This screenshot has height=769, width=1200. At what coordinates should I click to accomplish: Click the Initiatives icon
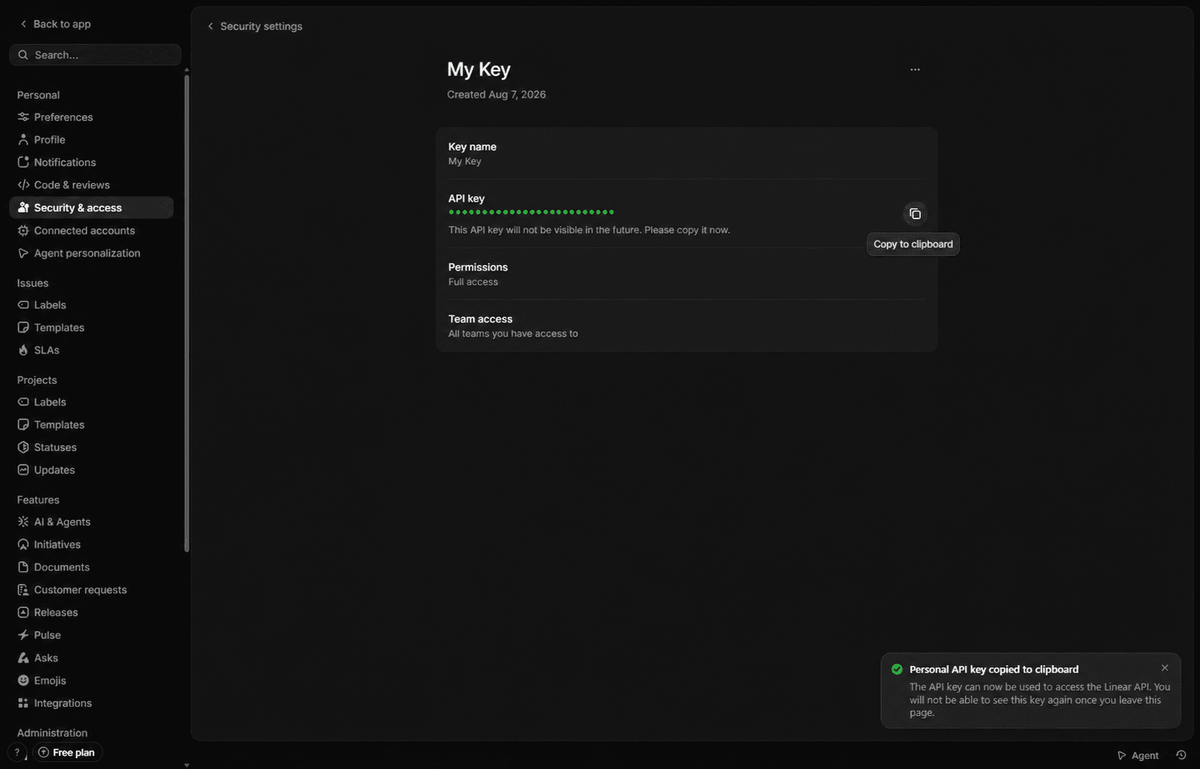(24, 545)
